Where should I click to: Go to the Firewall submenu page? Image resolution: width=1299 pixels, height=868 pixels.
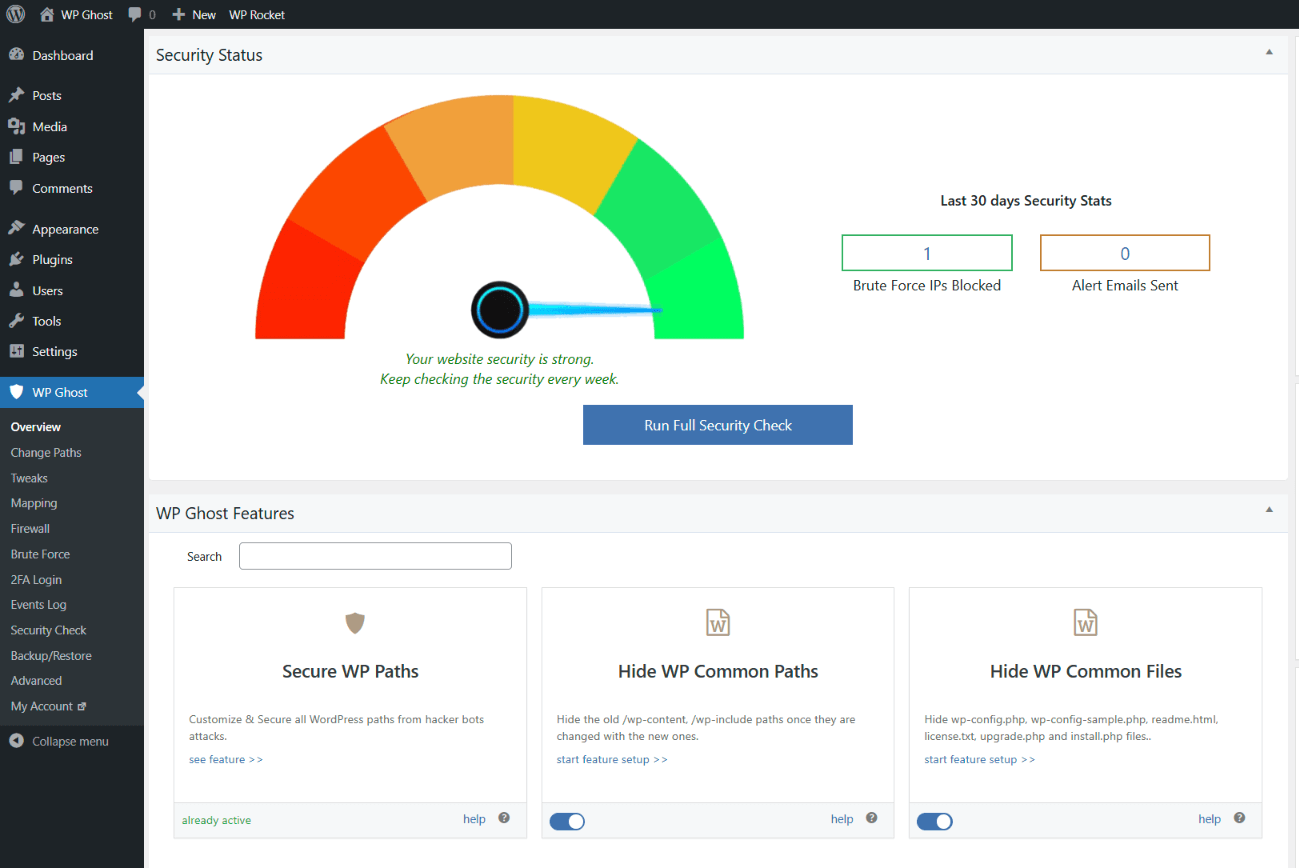pos(30,528)
